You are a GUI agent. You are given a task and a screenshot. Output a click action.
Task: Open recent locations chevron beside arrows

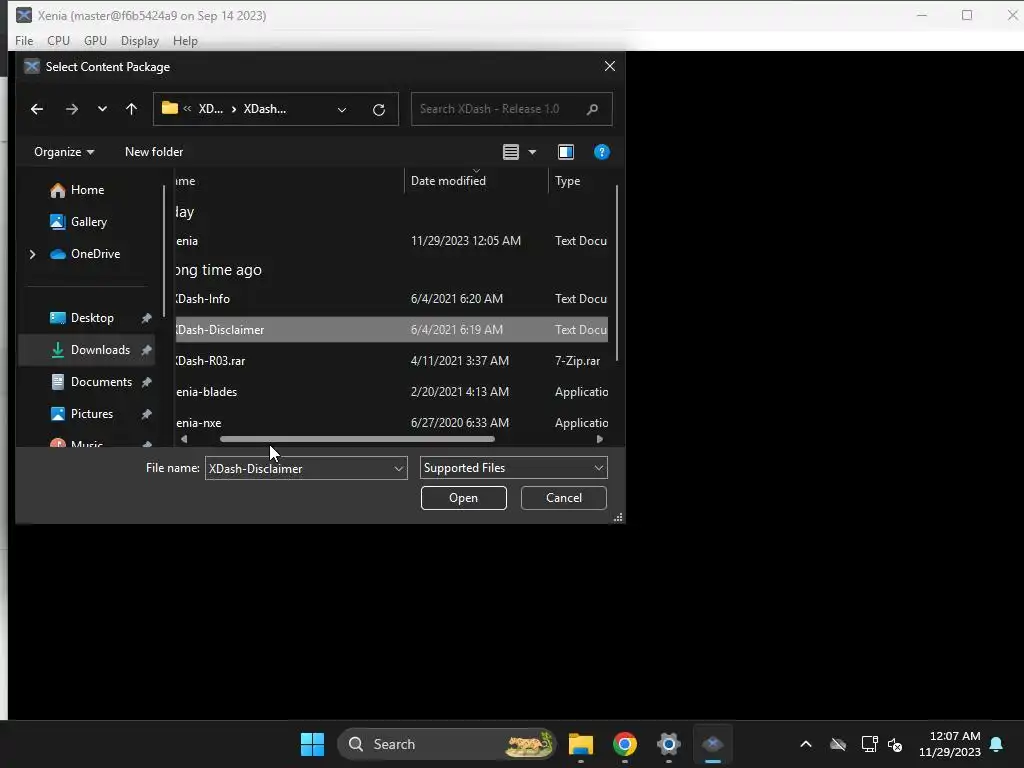click(102, 109)
